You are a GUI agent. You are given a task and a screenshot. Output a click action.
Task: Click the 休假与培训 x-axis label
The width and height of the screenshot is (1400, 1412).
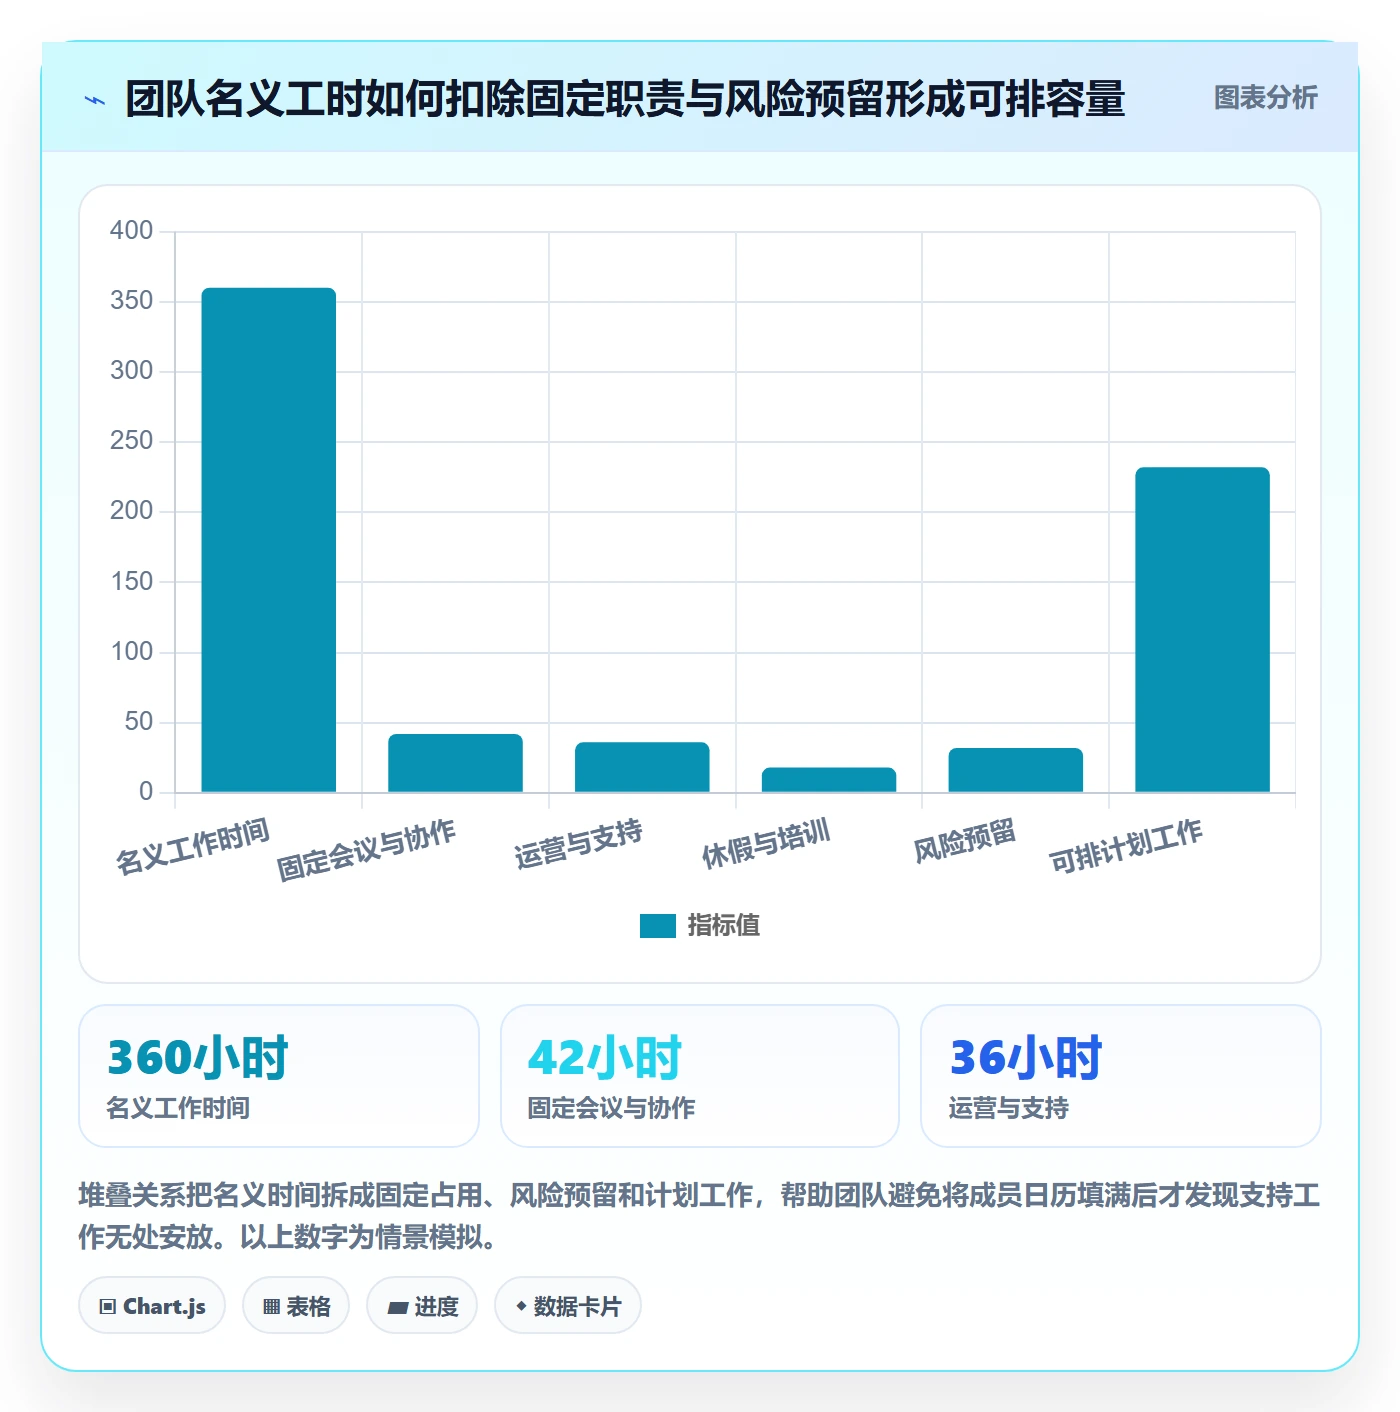(x=766, y=844)
